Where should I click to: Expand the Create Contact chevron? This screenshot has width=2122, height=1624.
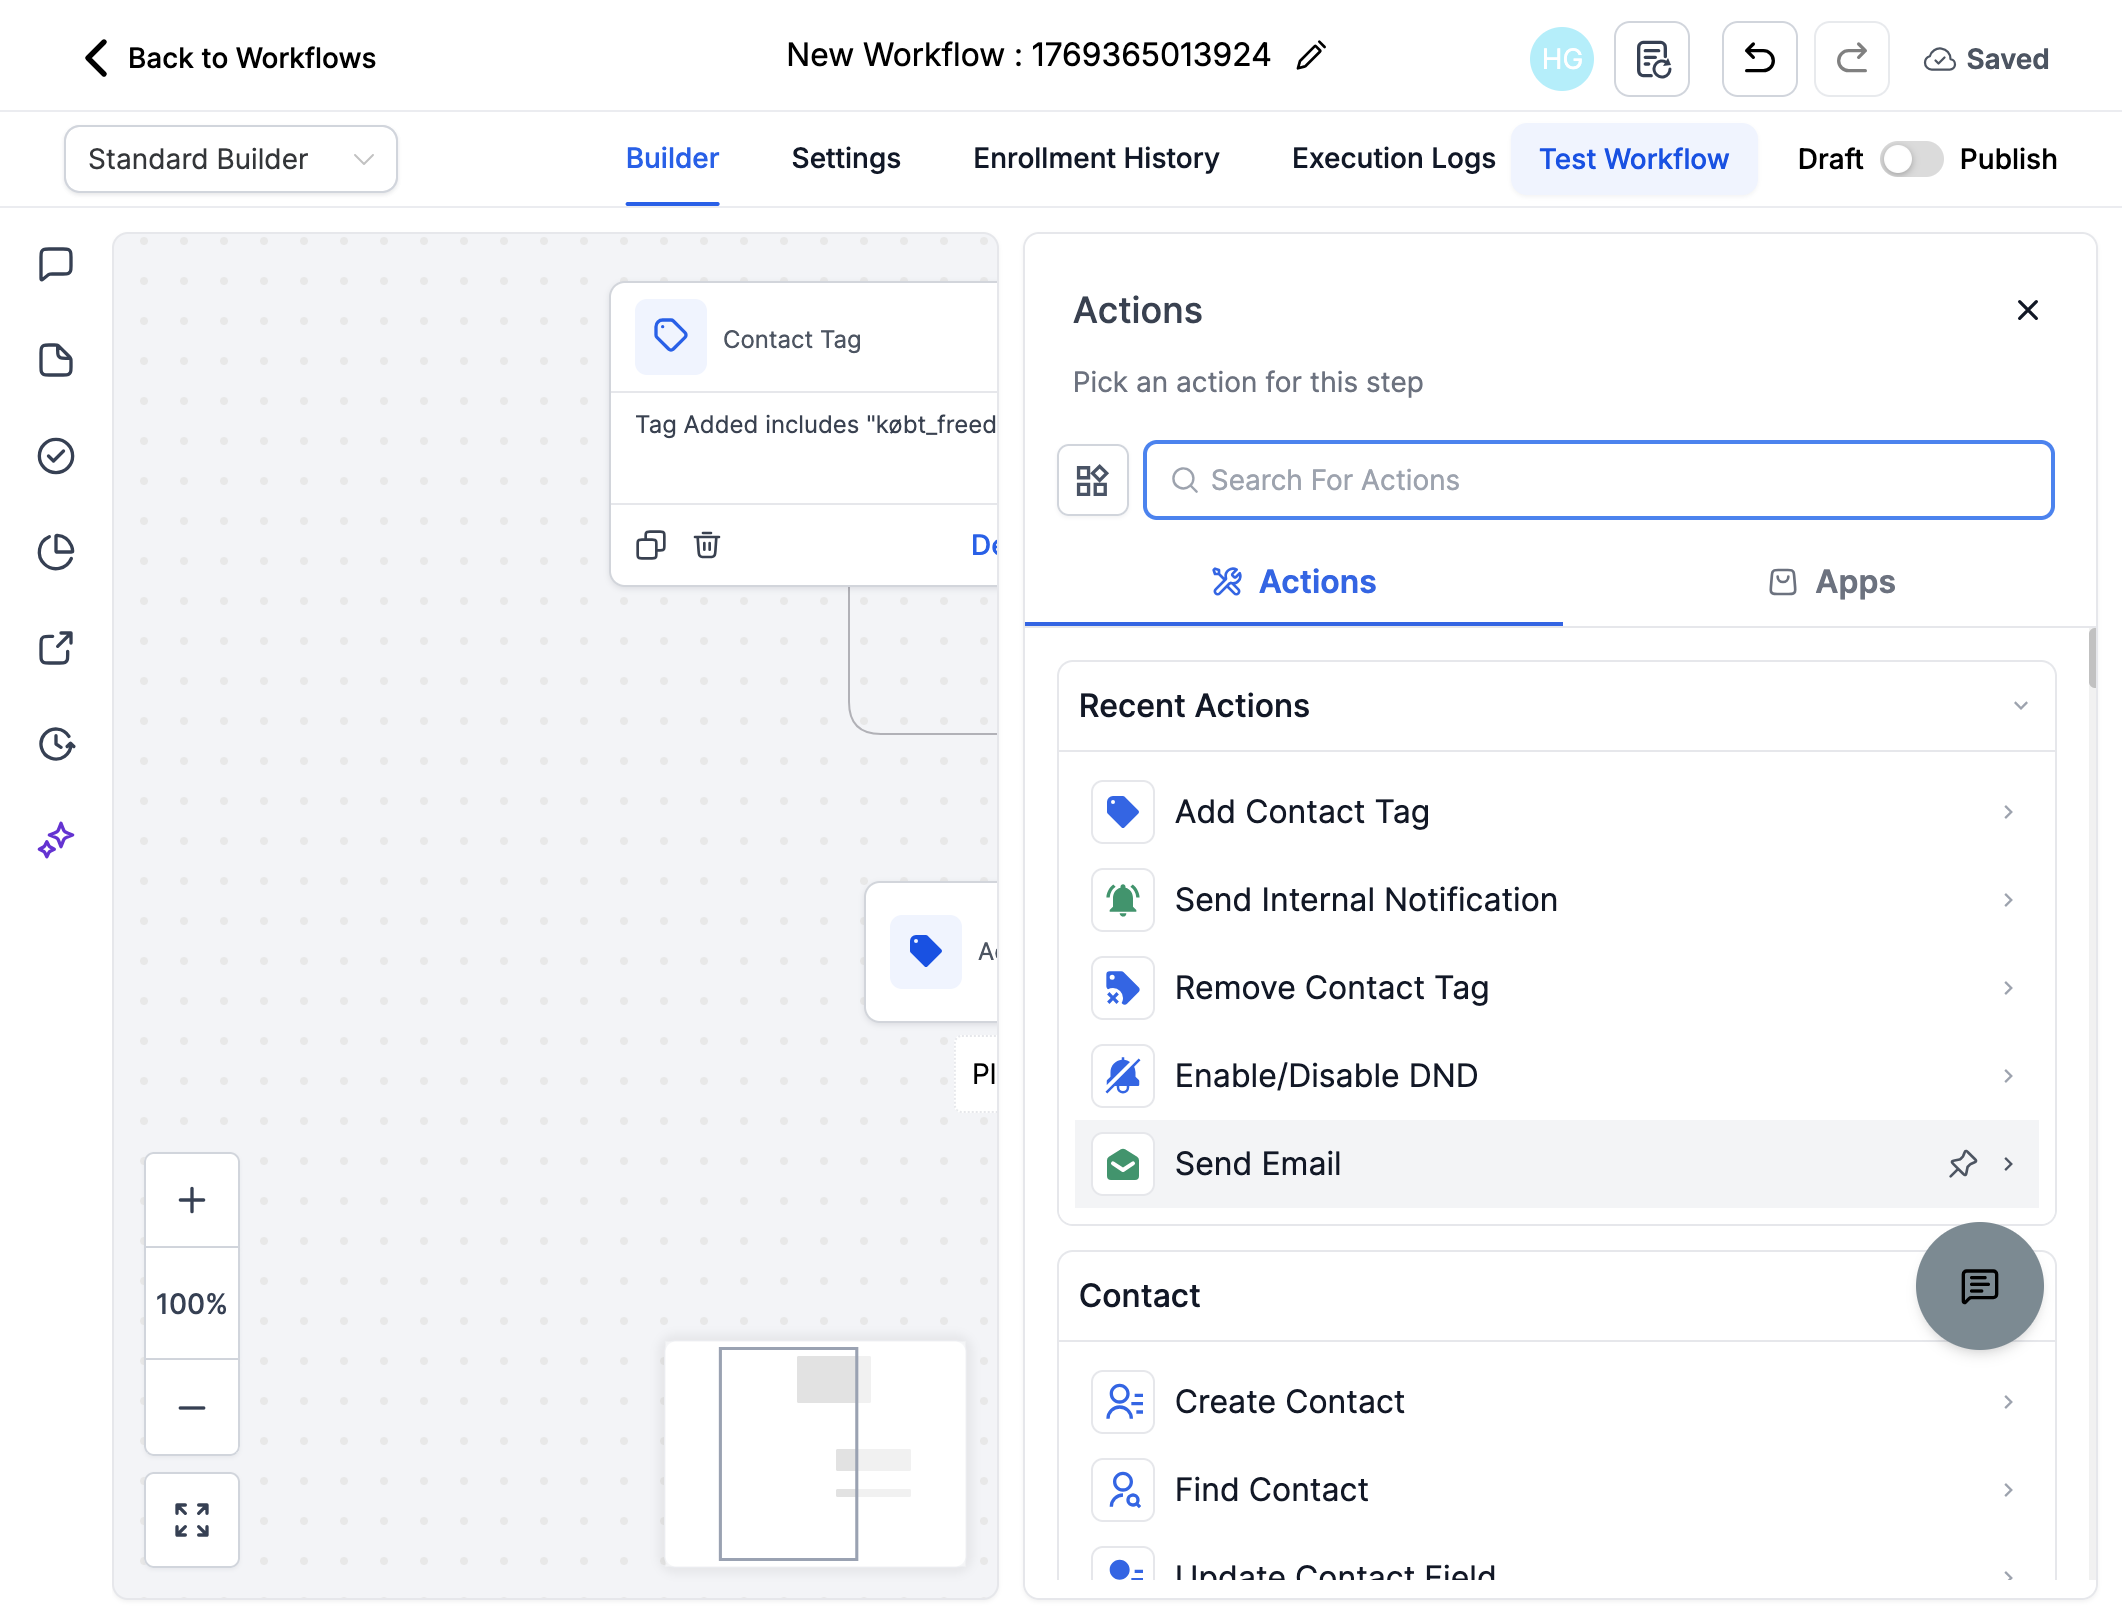click(x=2008, y=1402)
